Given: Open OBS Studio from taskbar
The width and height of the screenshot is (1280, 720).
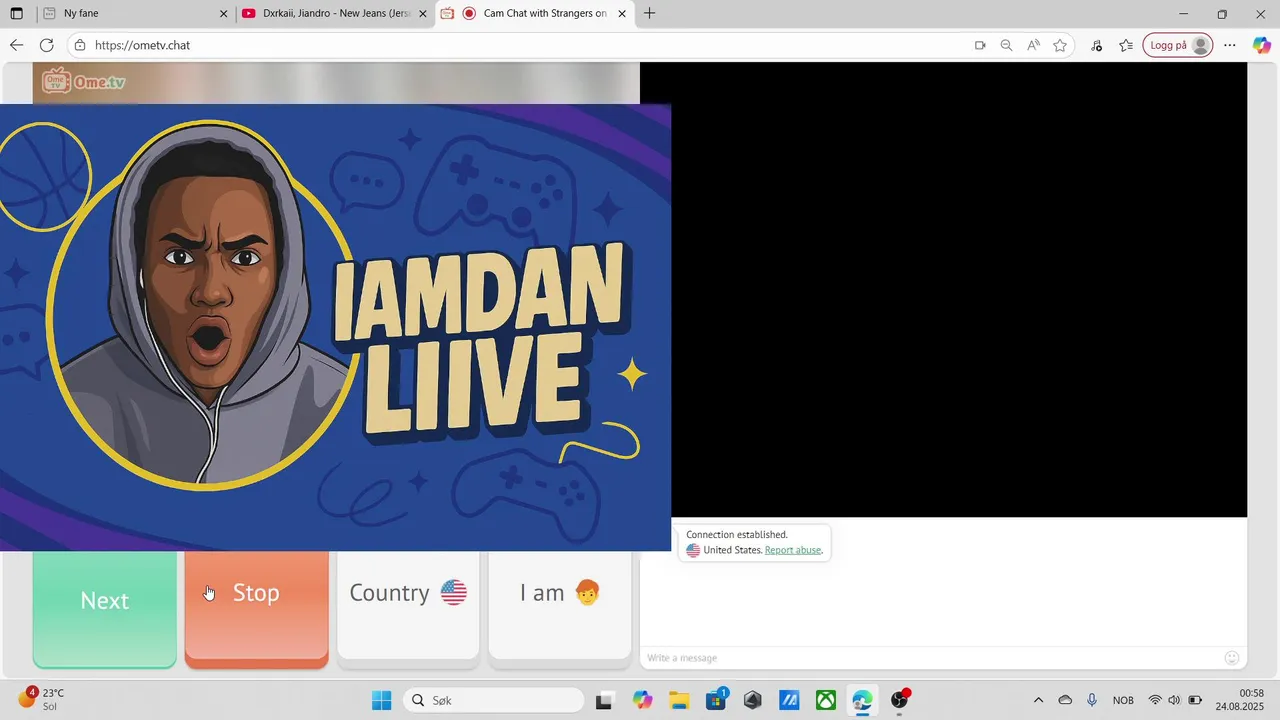Looking at the screenshot, I should point(900,700).
